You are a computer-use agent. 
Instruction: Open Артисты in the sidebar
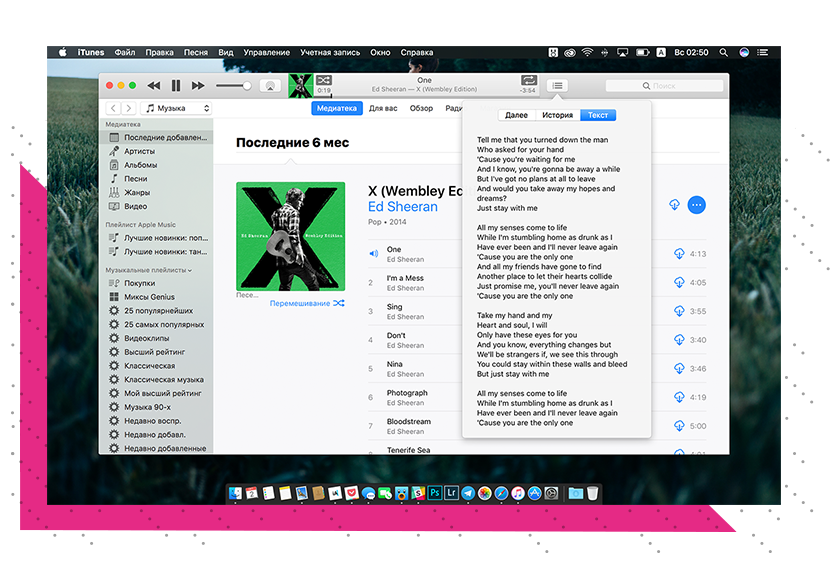pyautogui.click(x=158, y=152)
